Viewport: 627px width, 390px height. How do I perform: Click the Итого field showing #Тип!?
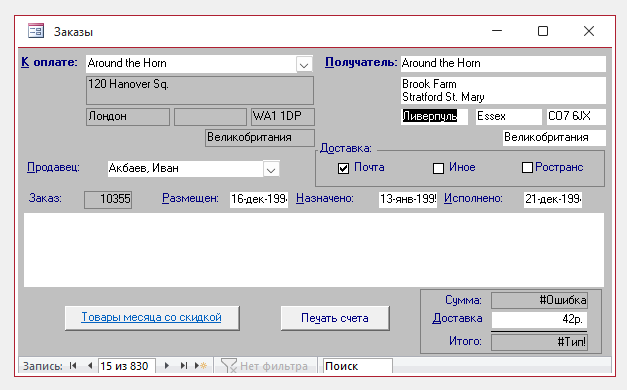tap(539, 342)
